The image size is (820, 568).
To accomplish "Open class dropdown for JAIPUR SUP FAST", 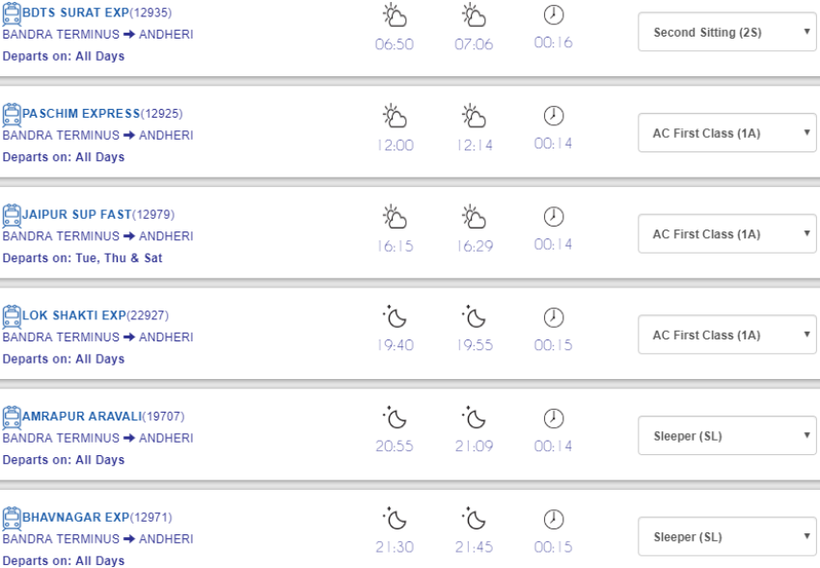I will pyautogui.click(x=727, y=234).
